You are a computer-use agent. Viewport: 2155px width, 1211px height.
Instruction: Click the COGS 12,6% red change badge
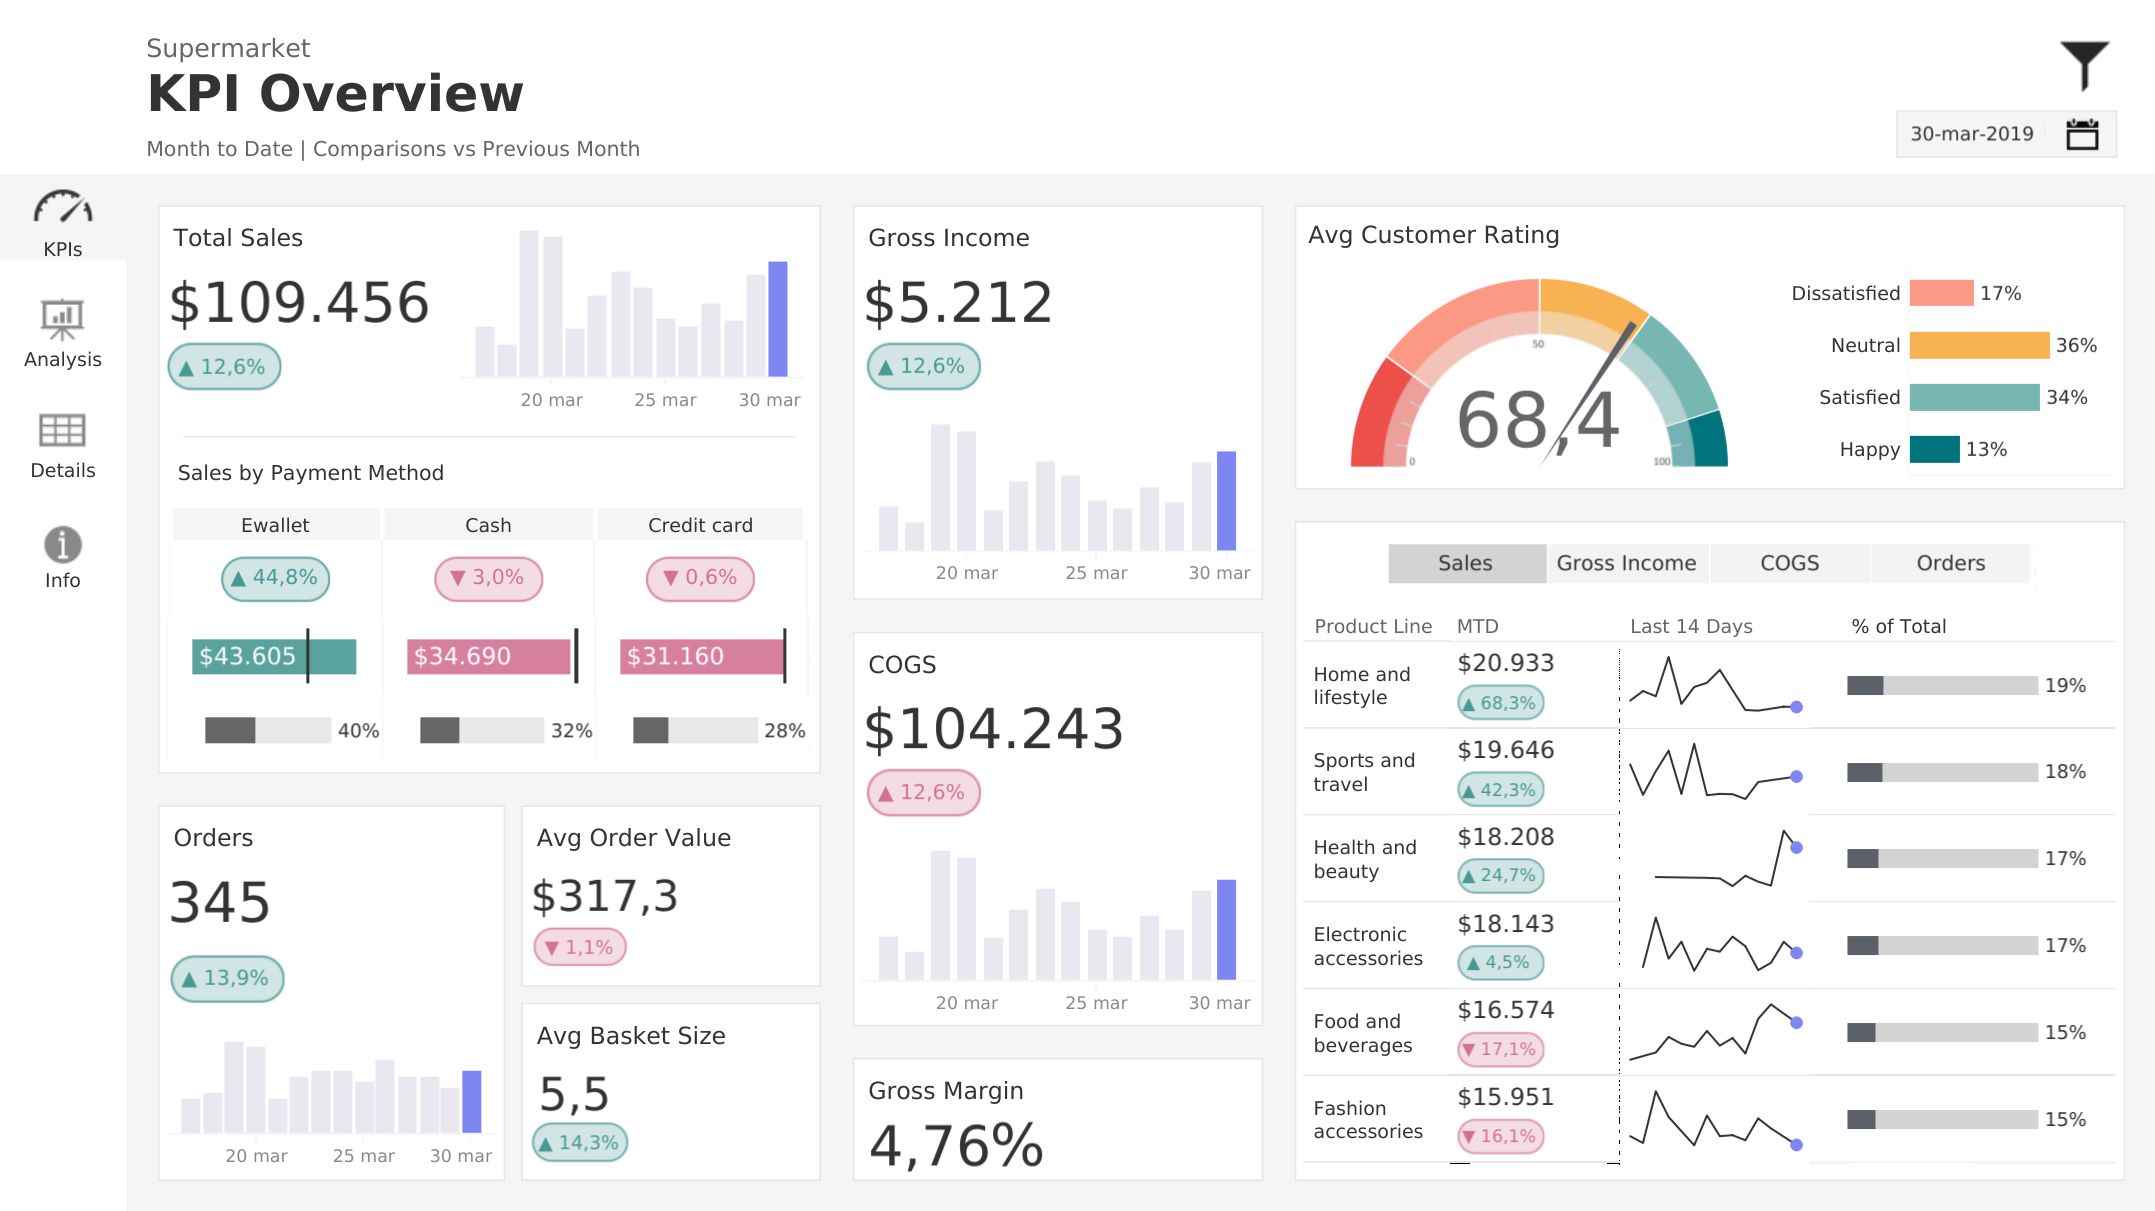923,793
